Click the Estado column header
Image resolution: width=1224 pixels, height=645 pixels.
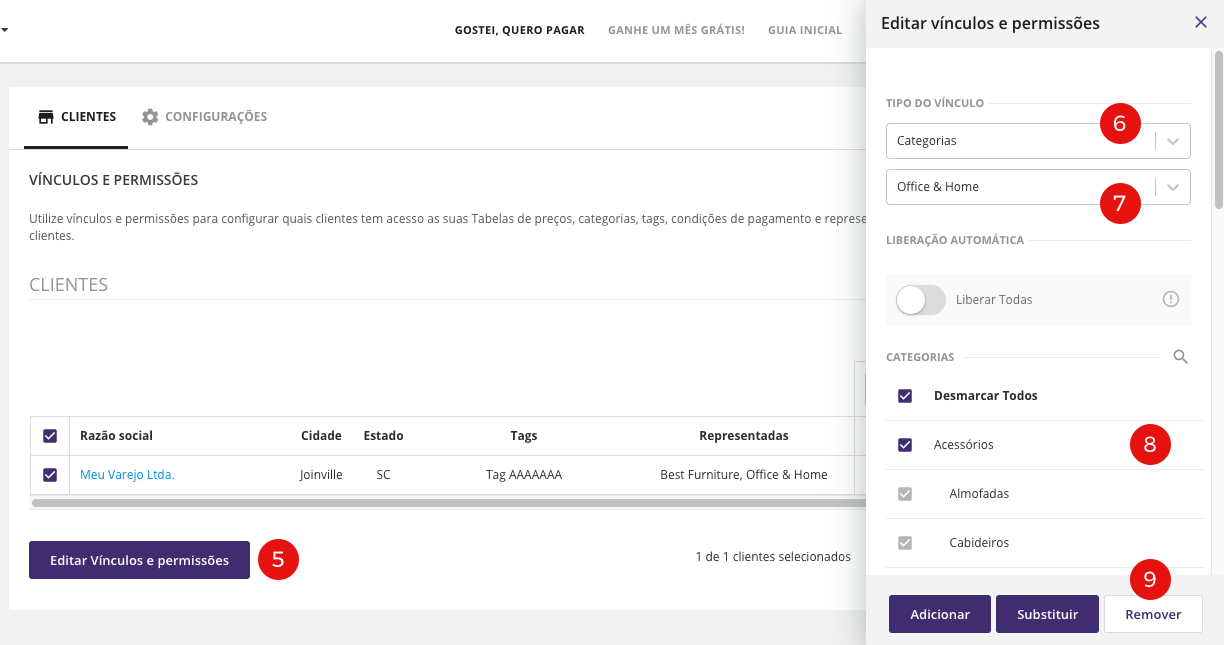point(383,436)
